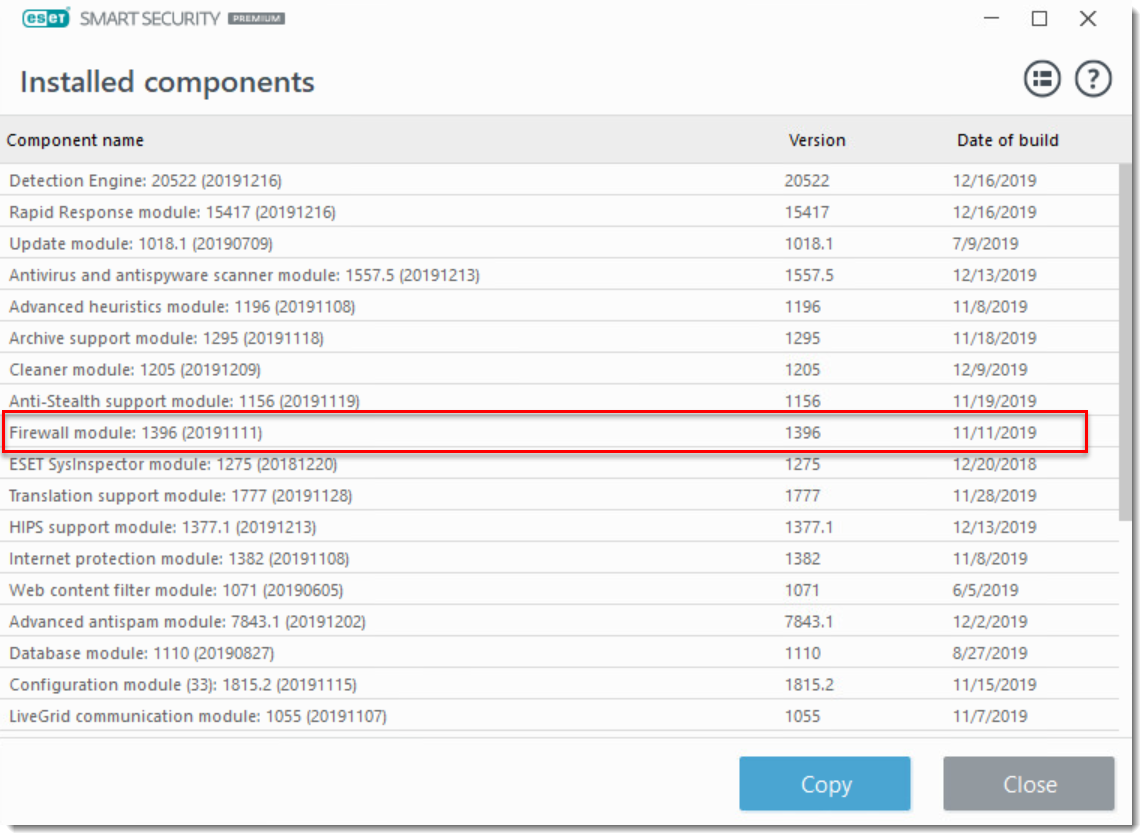Click the ESET logo in title bar
The image size is (1147, 840).
(45, 18)
